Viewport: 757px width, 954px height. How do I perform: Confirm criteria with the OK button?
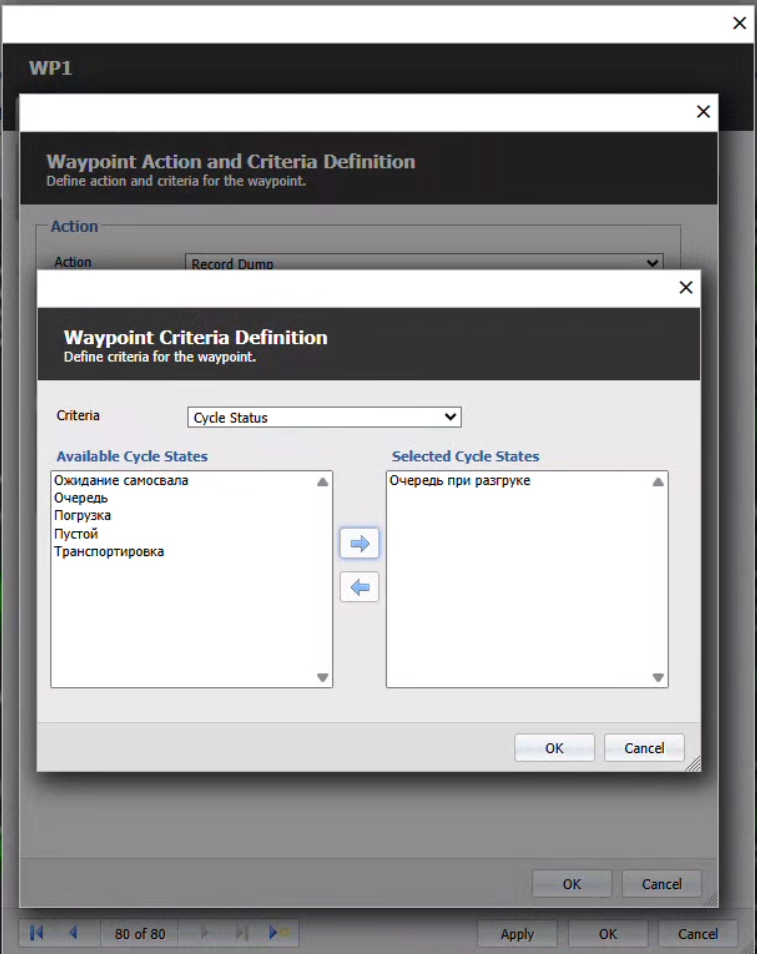point(554,748)
